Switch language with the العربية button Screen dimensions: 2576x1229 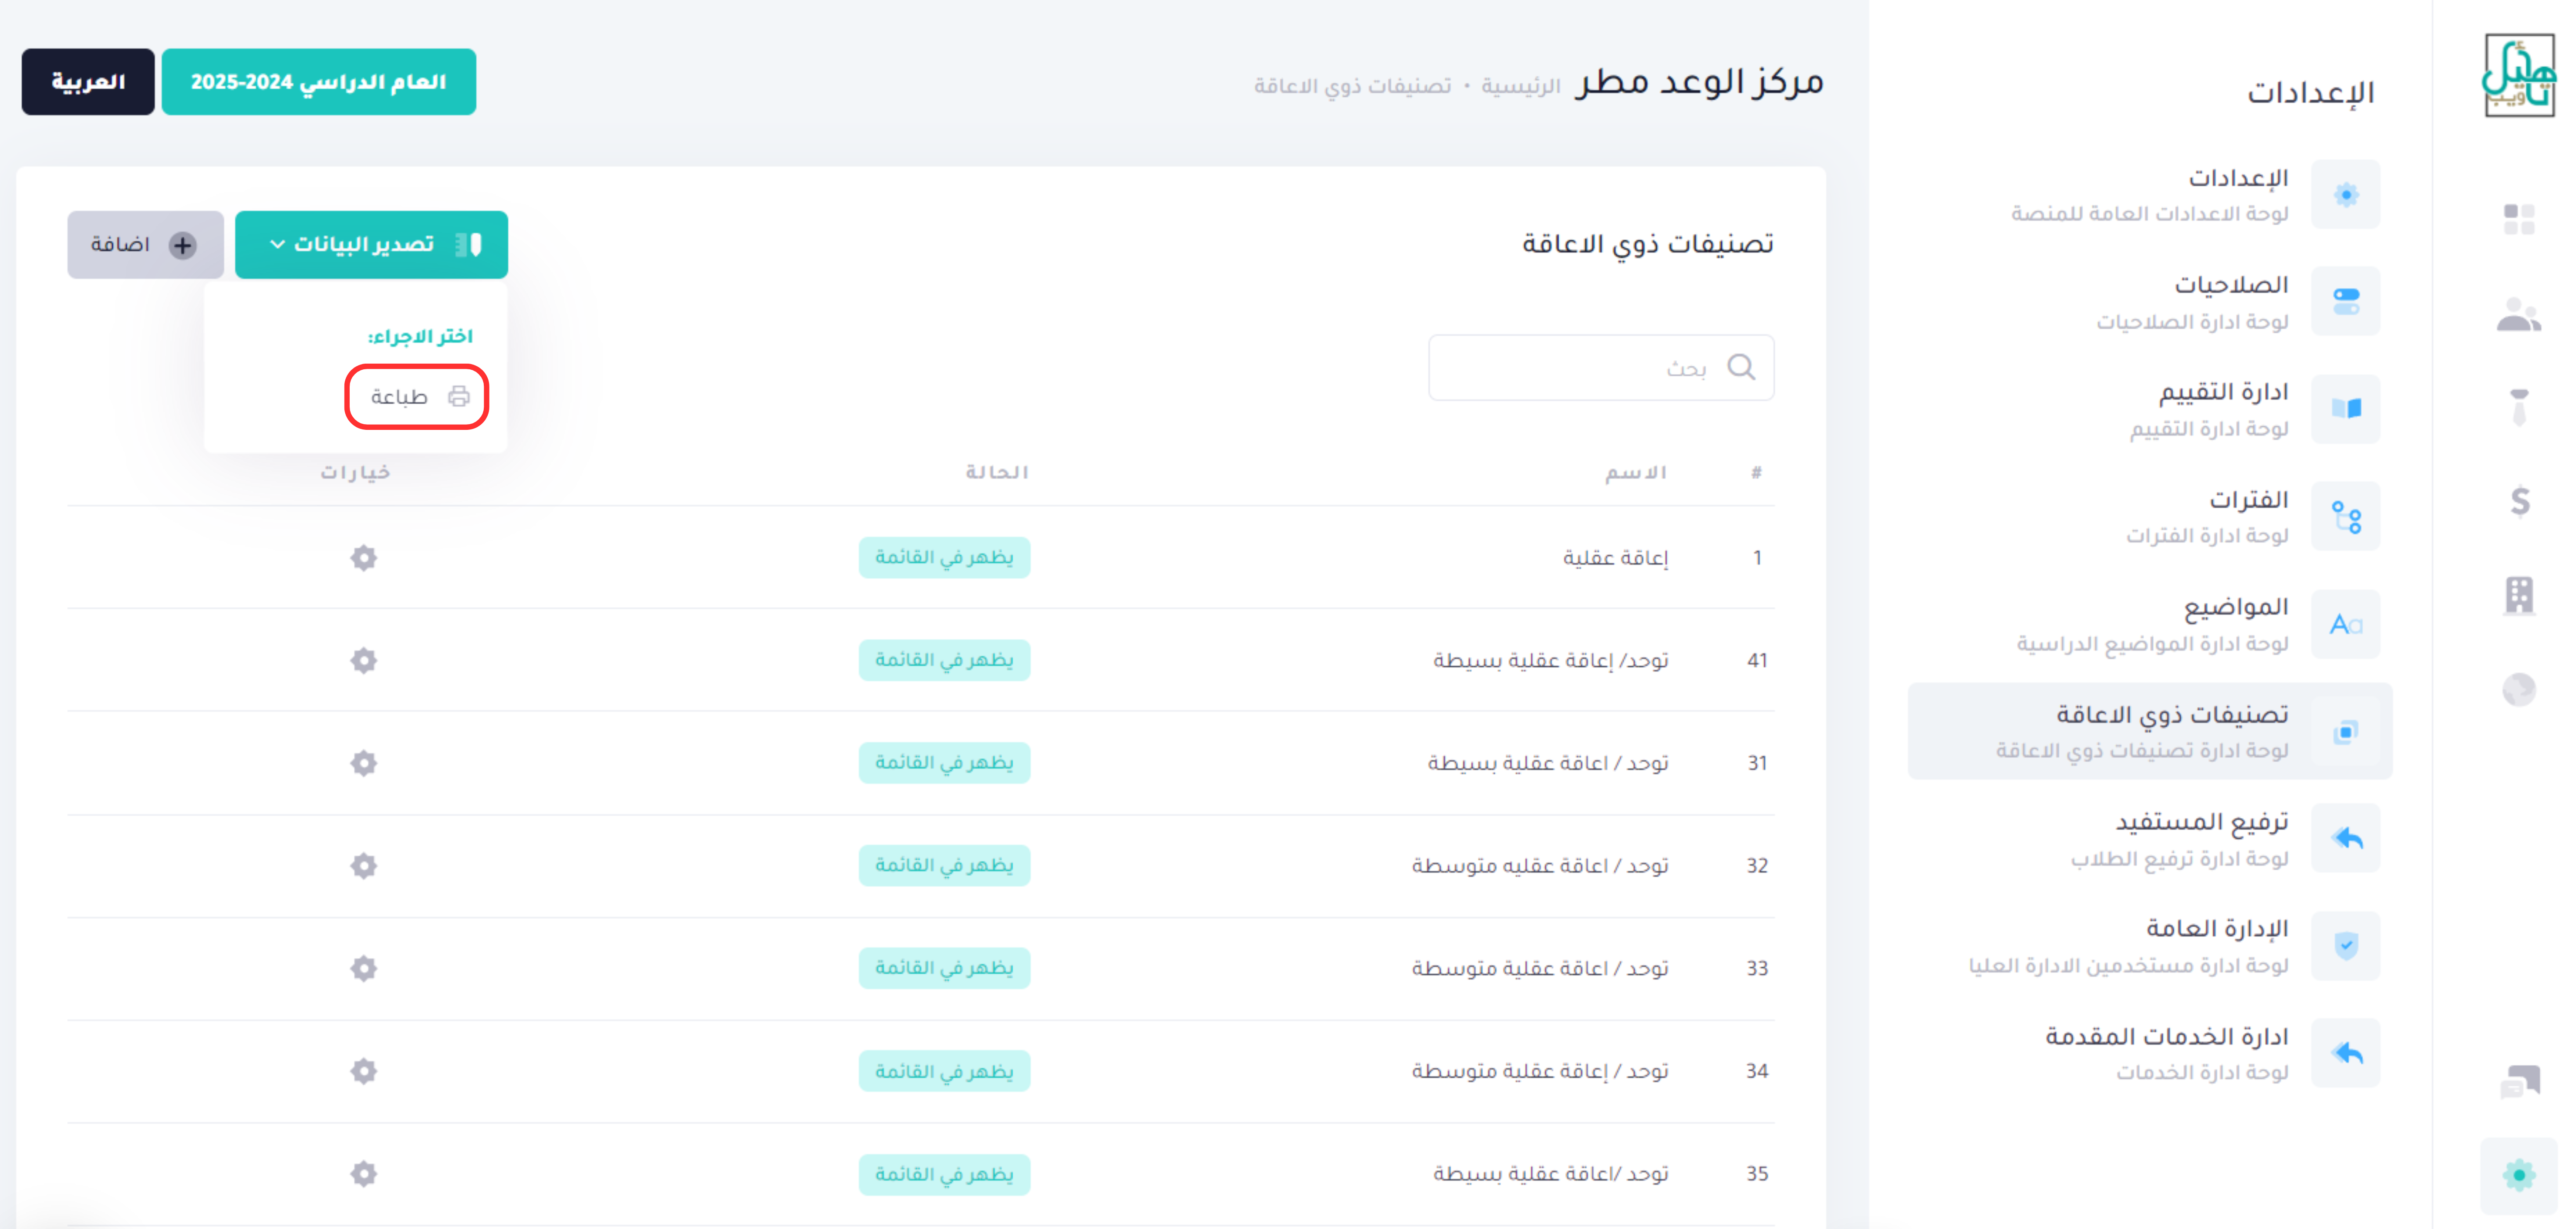tap(88, 82)
